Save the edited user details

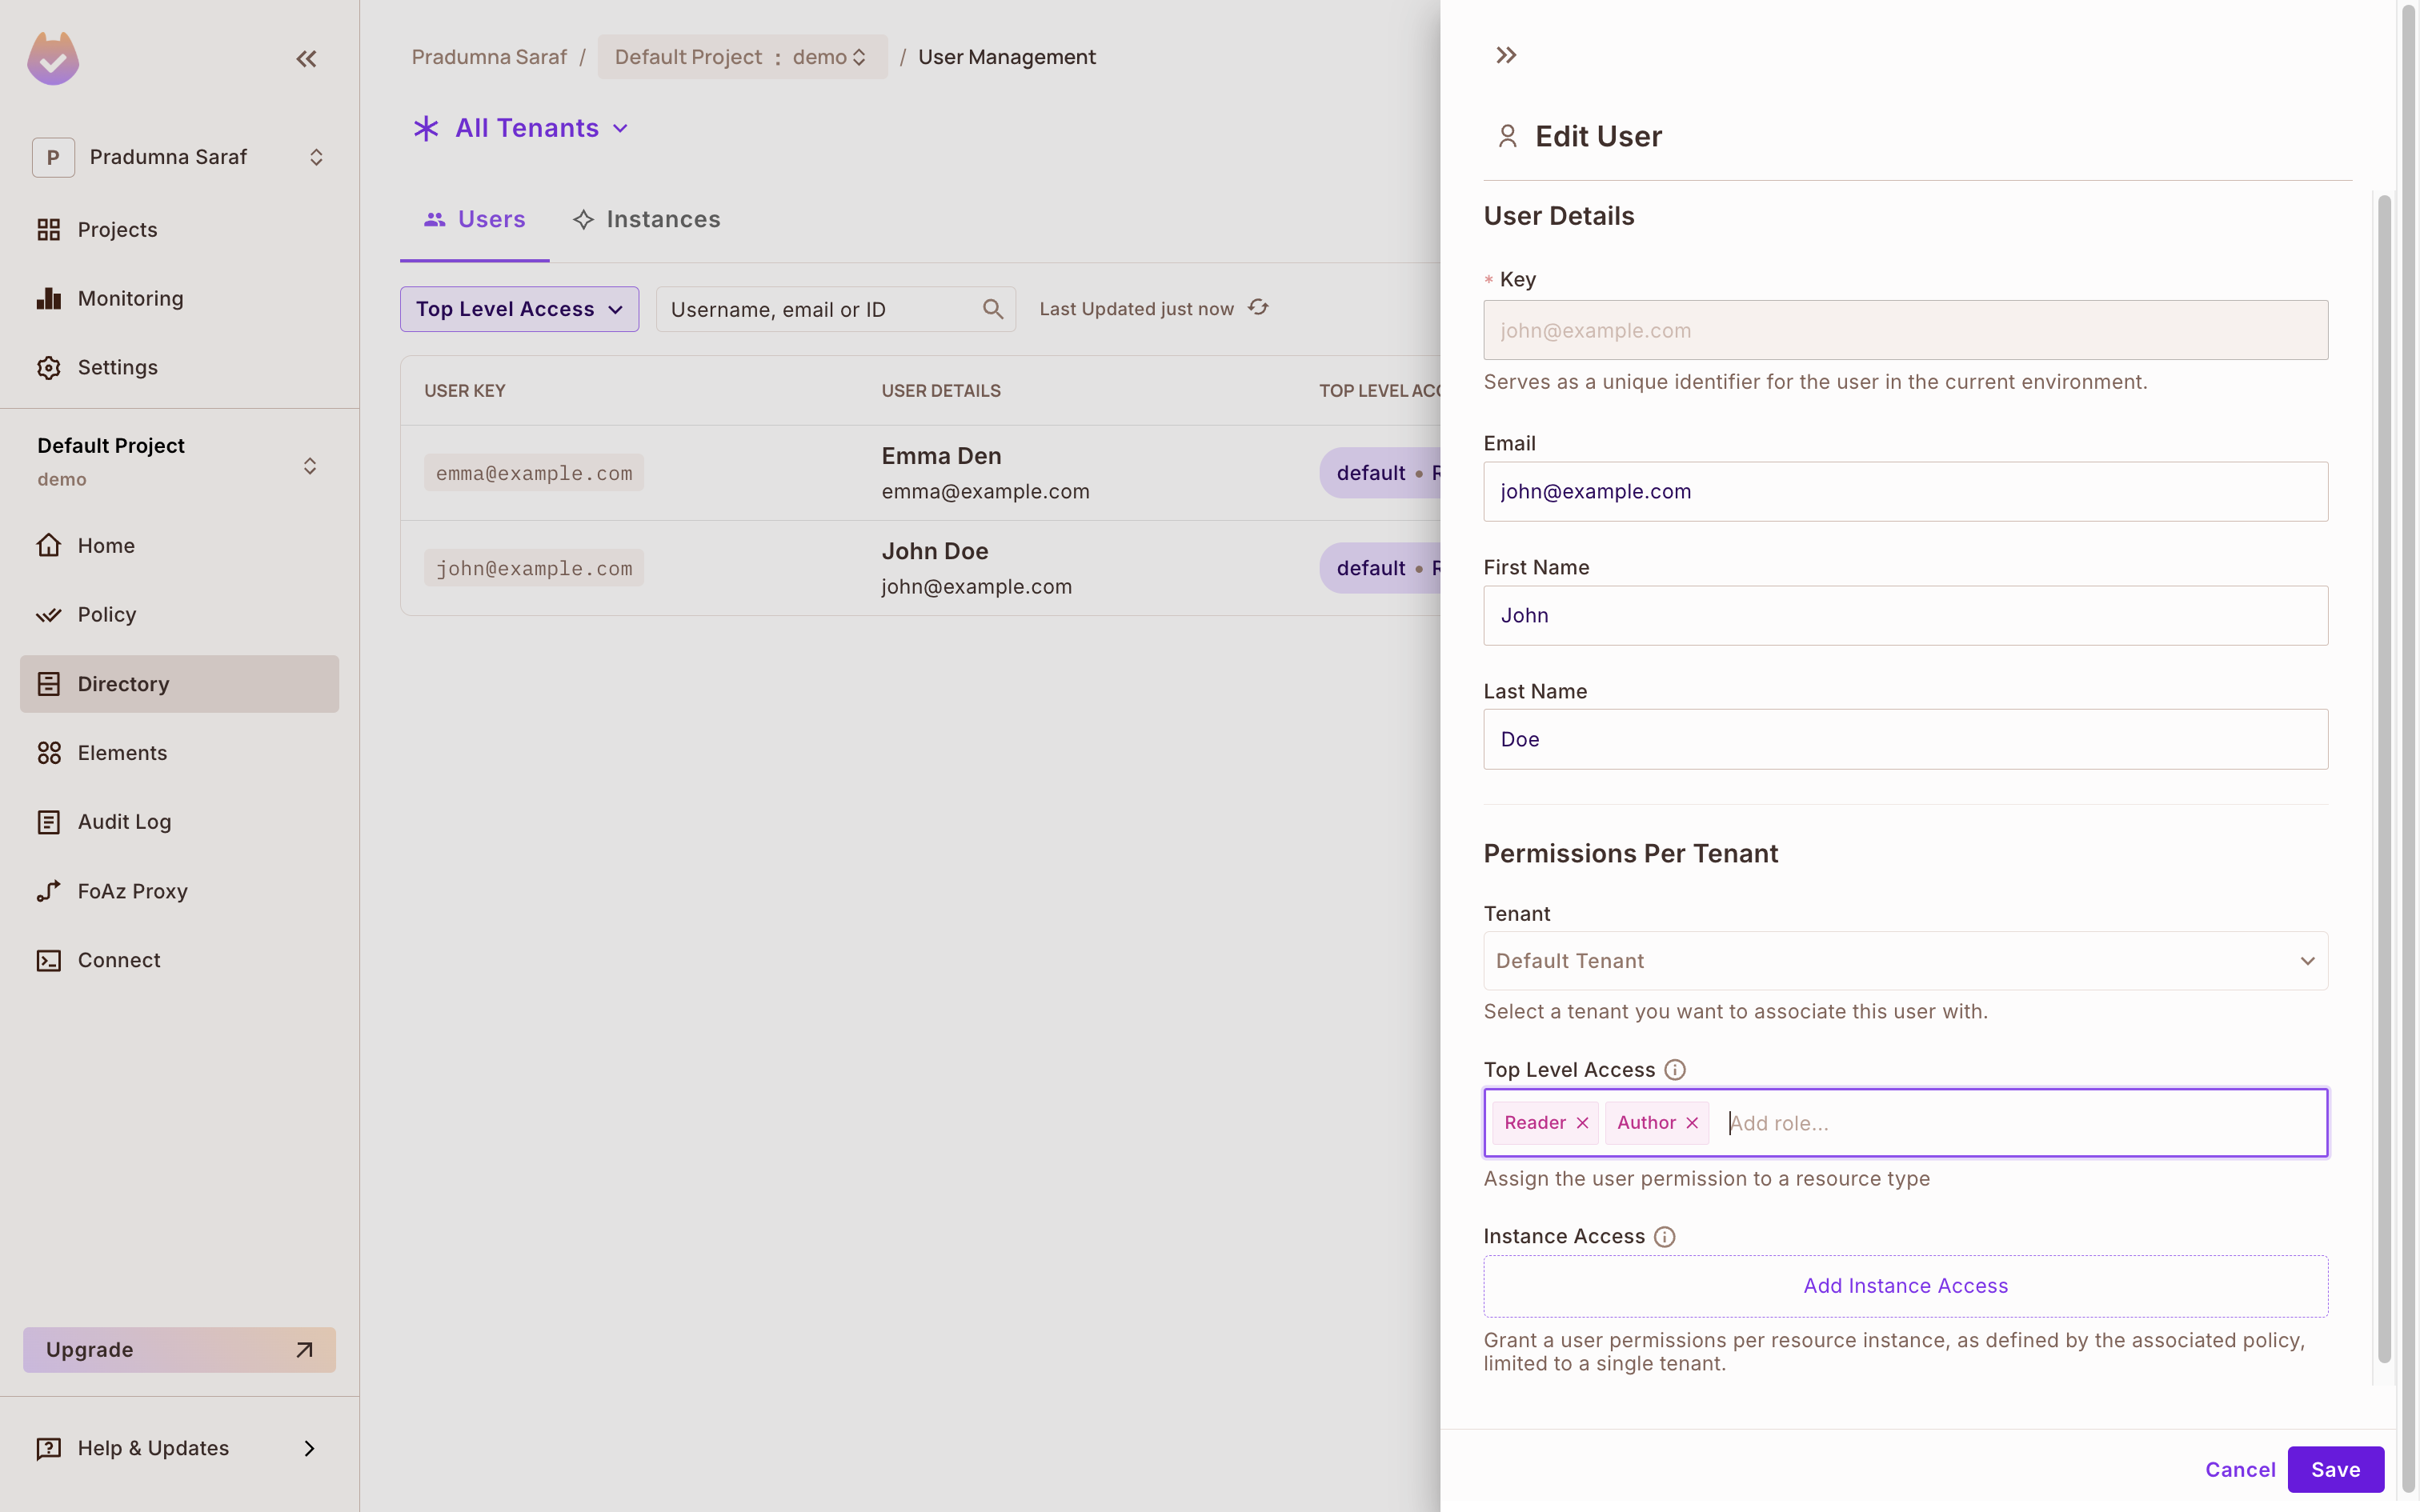[x=2334, y=1469]
